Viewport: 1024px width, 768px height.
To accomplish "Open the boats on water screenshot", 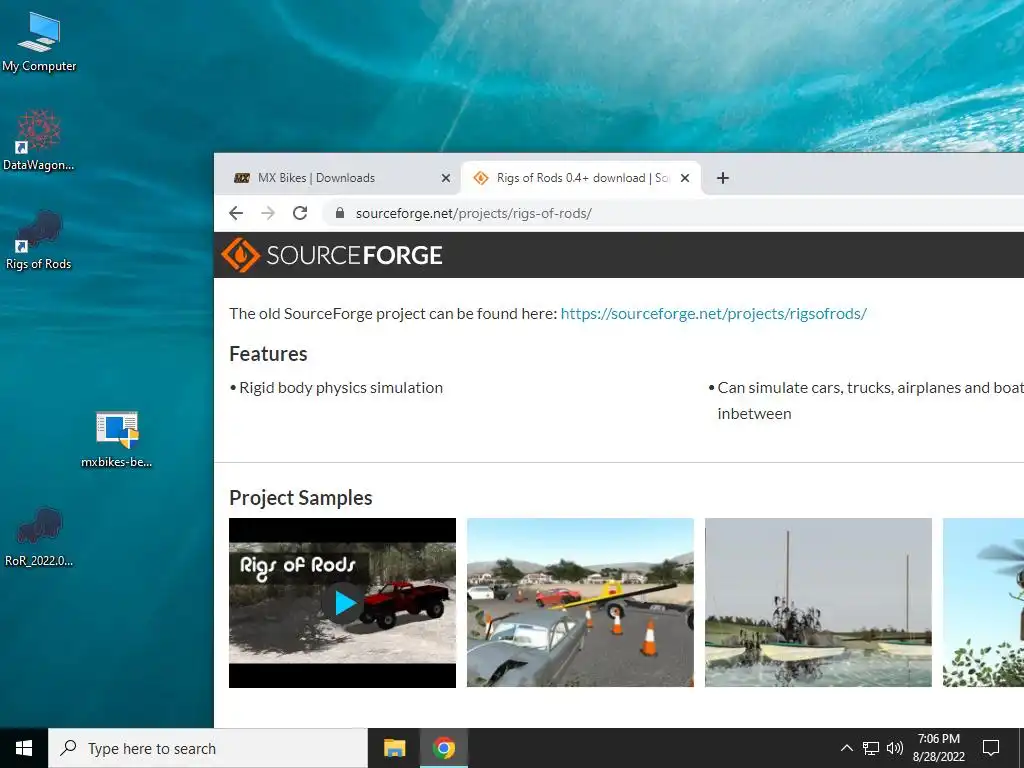I will 818,603.
